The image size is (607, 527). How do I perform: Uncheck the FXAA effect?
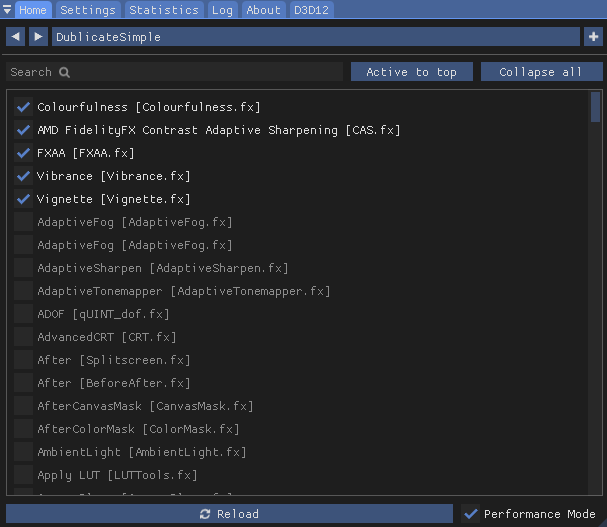[x=24, y=153]
